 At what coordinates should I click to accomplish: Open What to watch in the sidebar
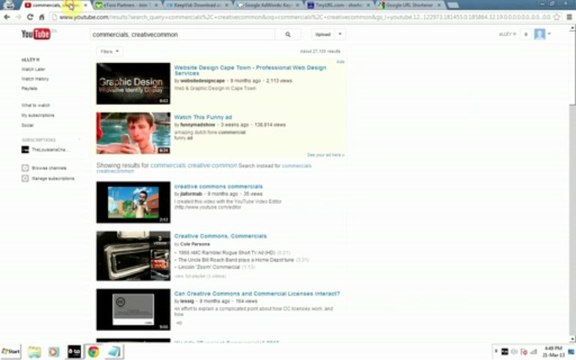point(36,105)
